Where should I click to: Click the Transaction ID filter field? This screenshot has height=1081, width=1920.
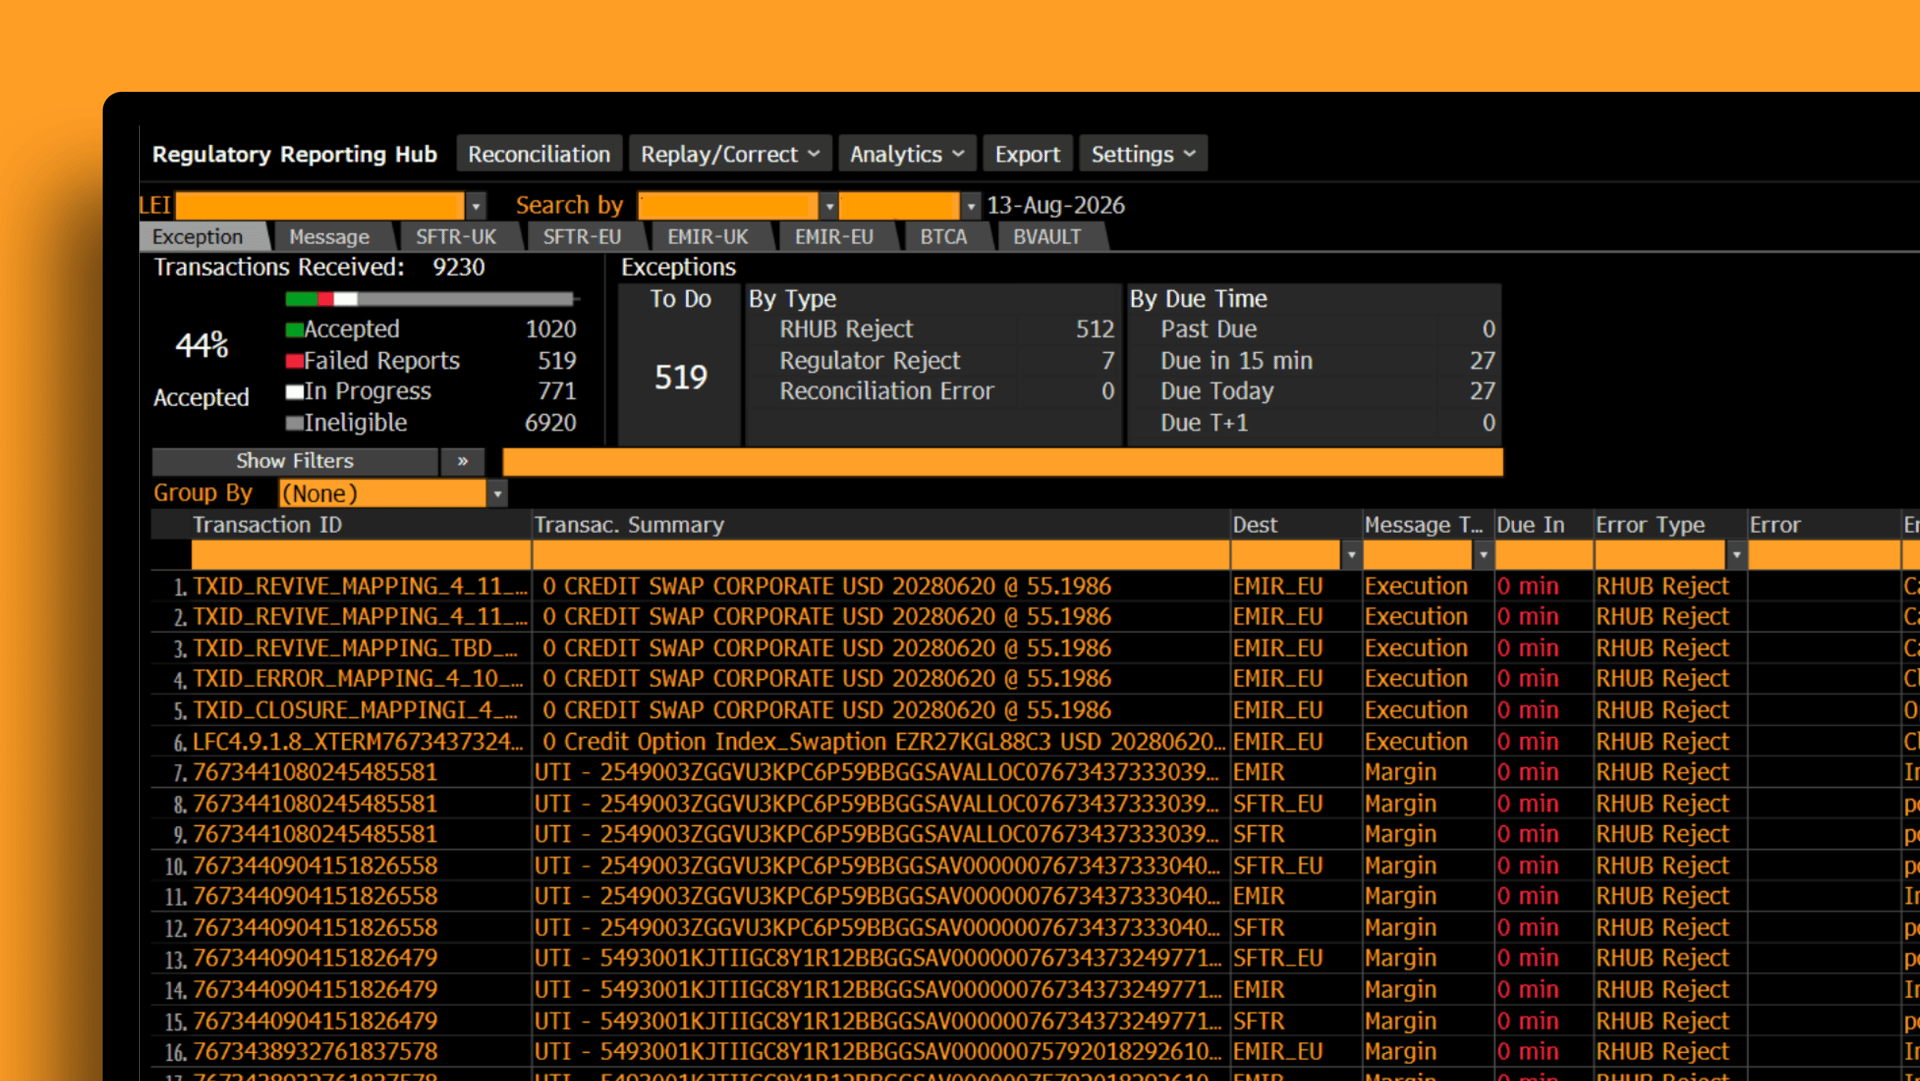pyautogui.click(x=360, y=555)
